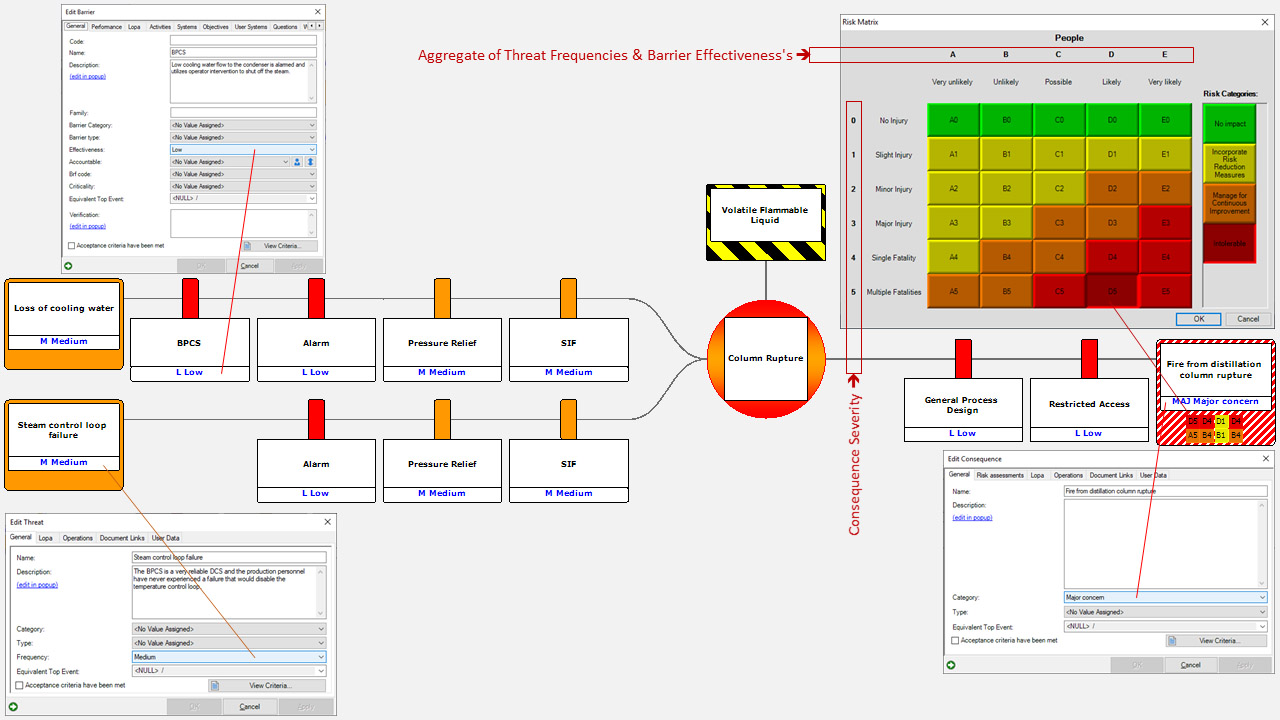Select the D5 cell in the risk matrix
Viewport: 1280px width, 720px height.
click(x=1112, y=292)
